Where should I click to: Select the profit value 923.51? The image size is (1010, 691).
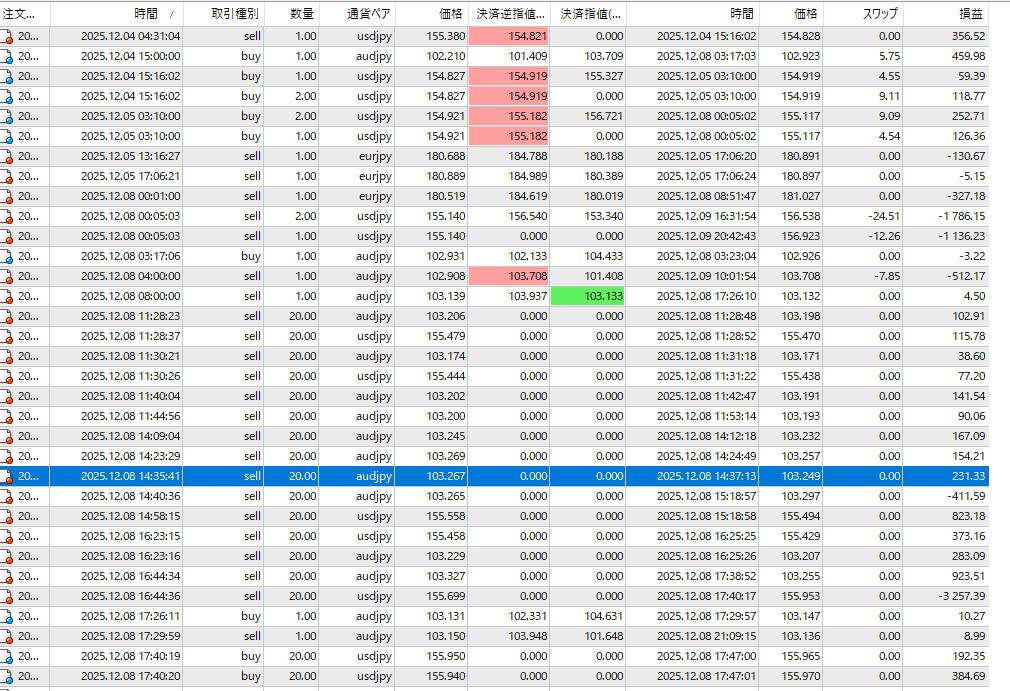968,576
